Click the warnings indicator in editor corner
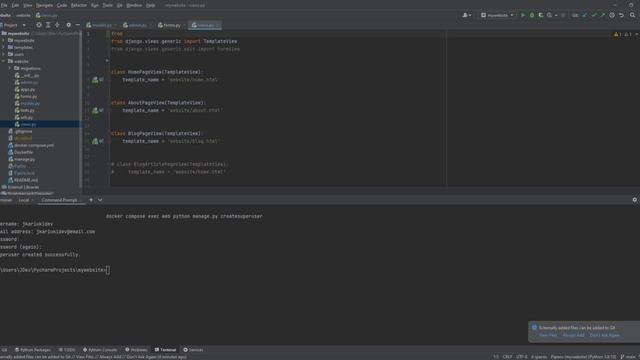 (x=622, y=34)
